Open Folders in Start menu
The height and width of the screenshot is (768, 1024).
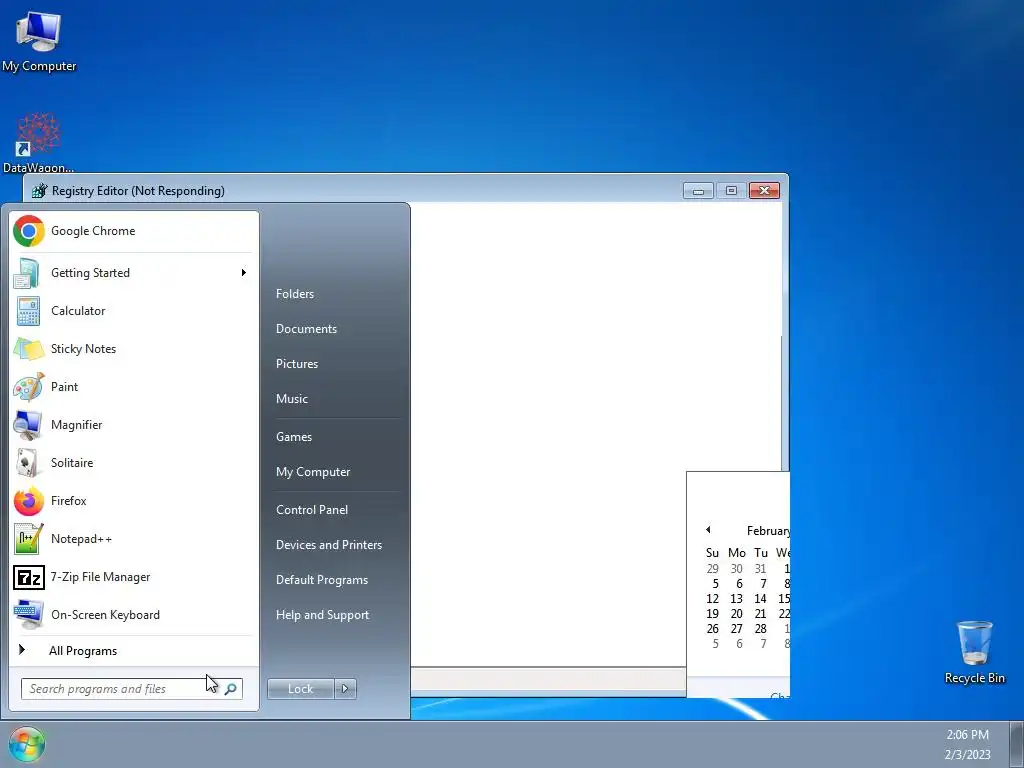295,294
